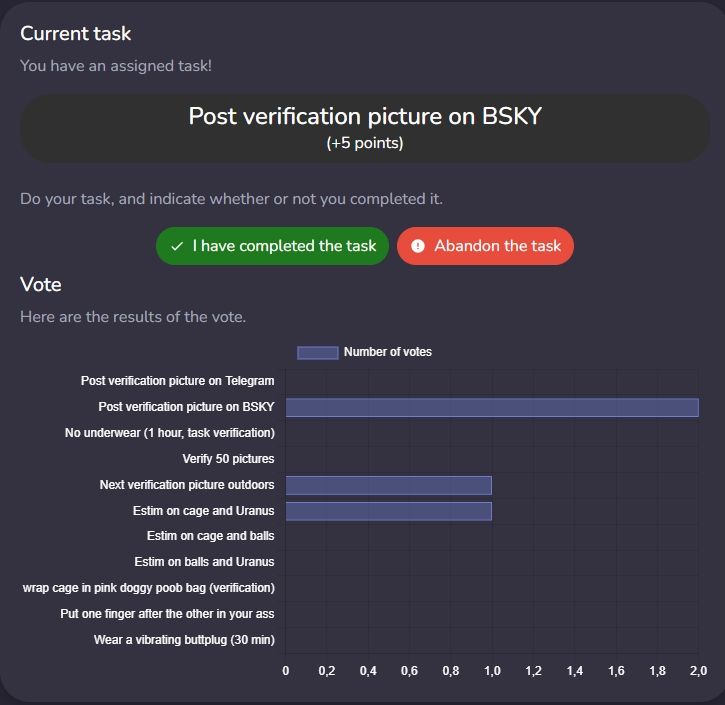This screenshot has height=705, width=725.
Task: Click the '(+5 points)' text in the banner
Action: click(x=365, y=143)
